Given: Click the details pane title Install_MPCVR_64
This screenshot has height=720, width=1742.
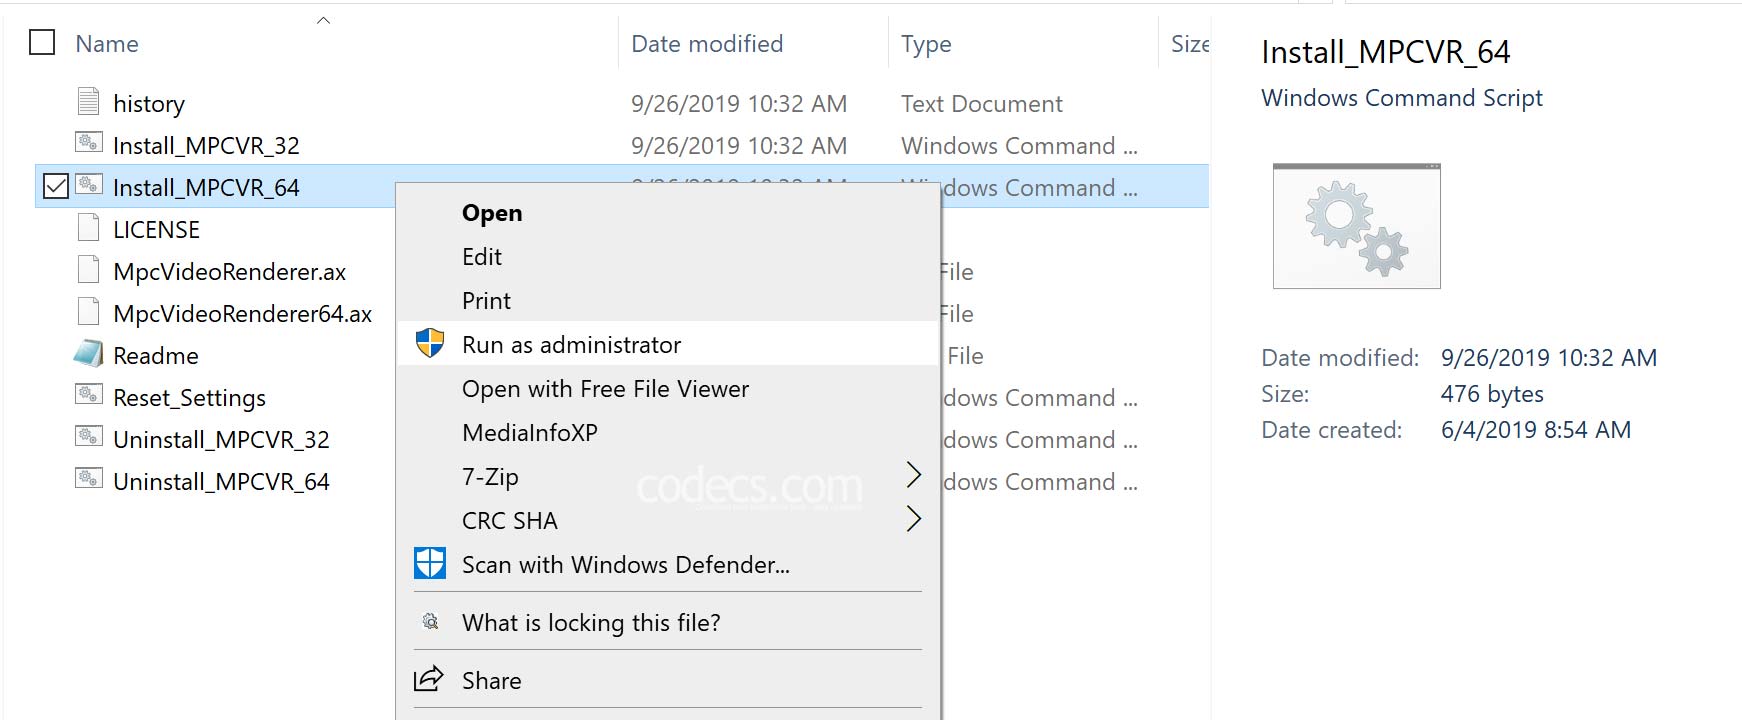Looking at the screenshot, I should click(1385, 52).
